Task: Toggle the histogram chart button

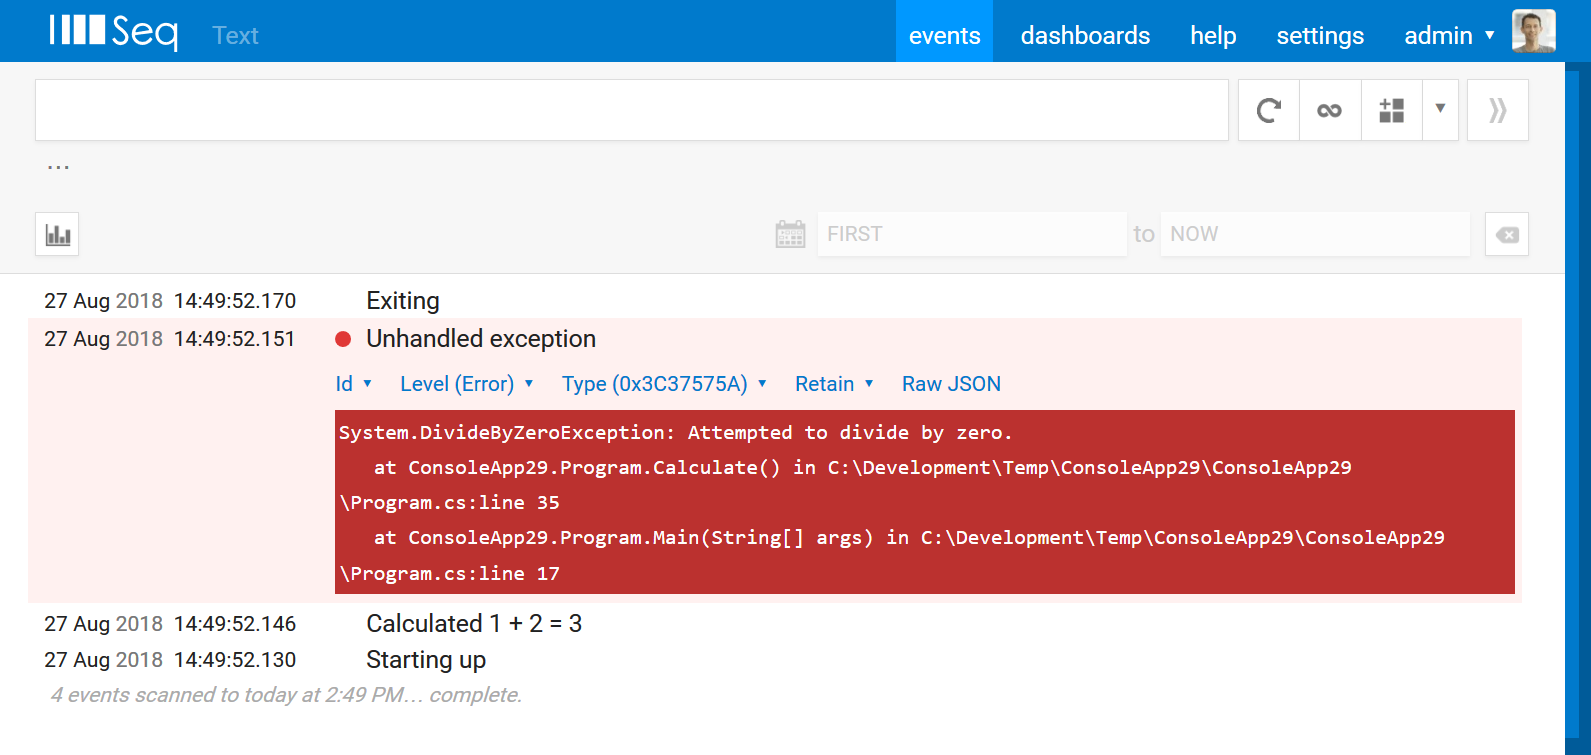Action: pos(57,235)
